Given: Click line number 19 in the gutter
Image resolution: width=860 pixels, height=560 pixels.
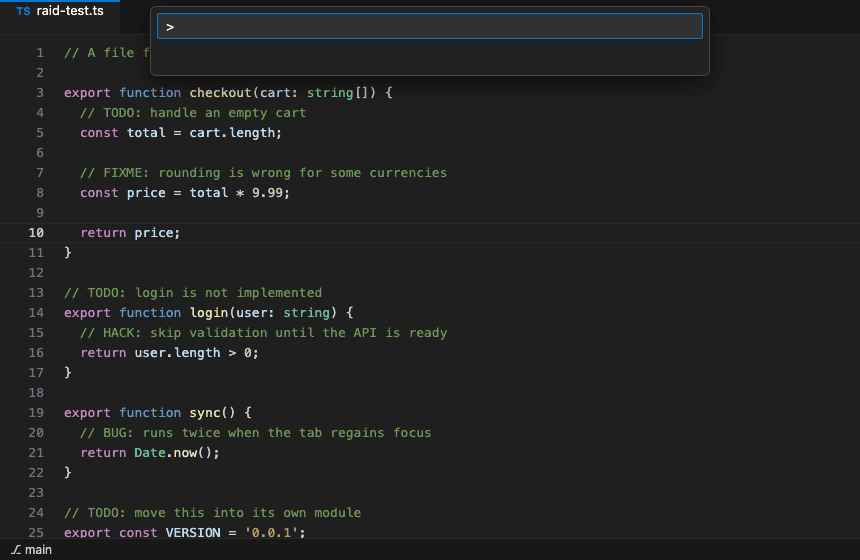Looking at the screenshot, I should point(36,412).
